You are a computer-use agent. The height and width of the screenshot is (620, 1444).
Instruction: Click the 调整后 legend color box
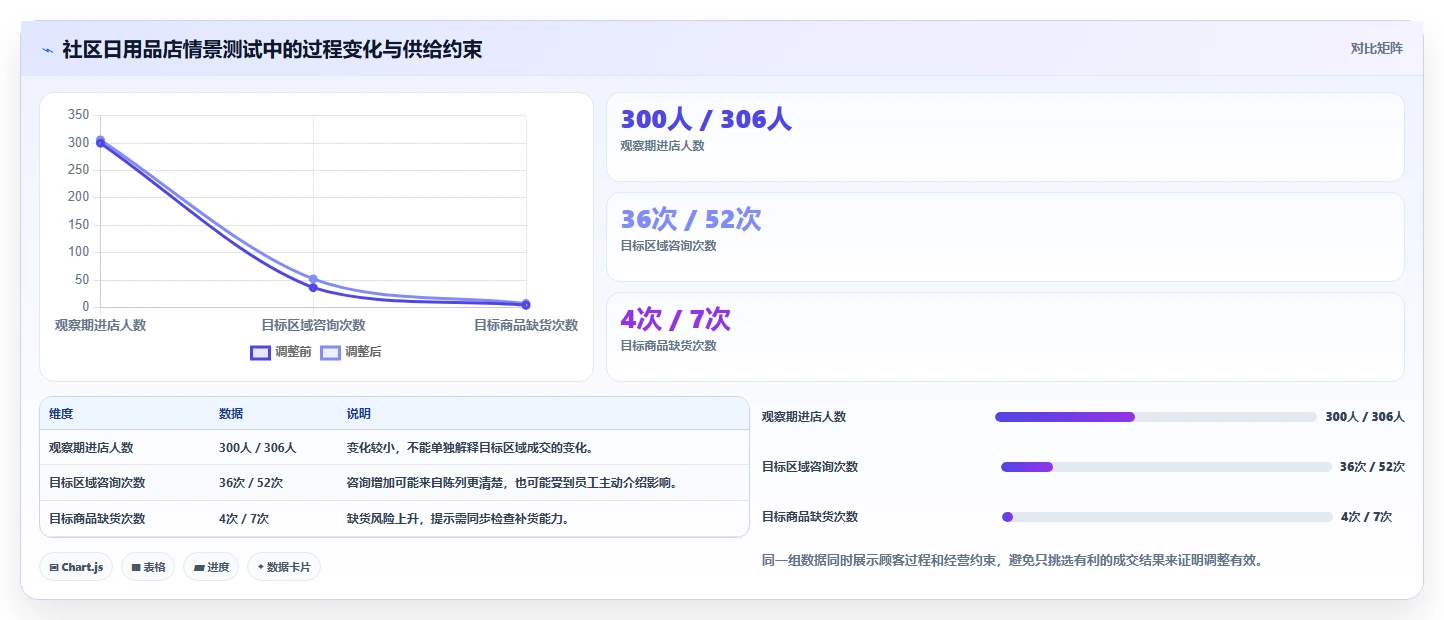[330, 352]
